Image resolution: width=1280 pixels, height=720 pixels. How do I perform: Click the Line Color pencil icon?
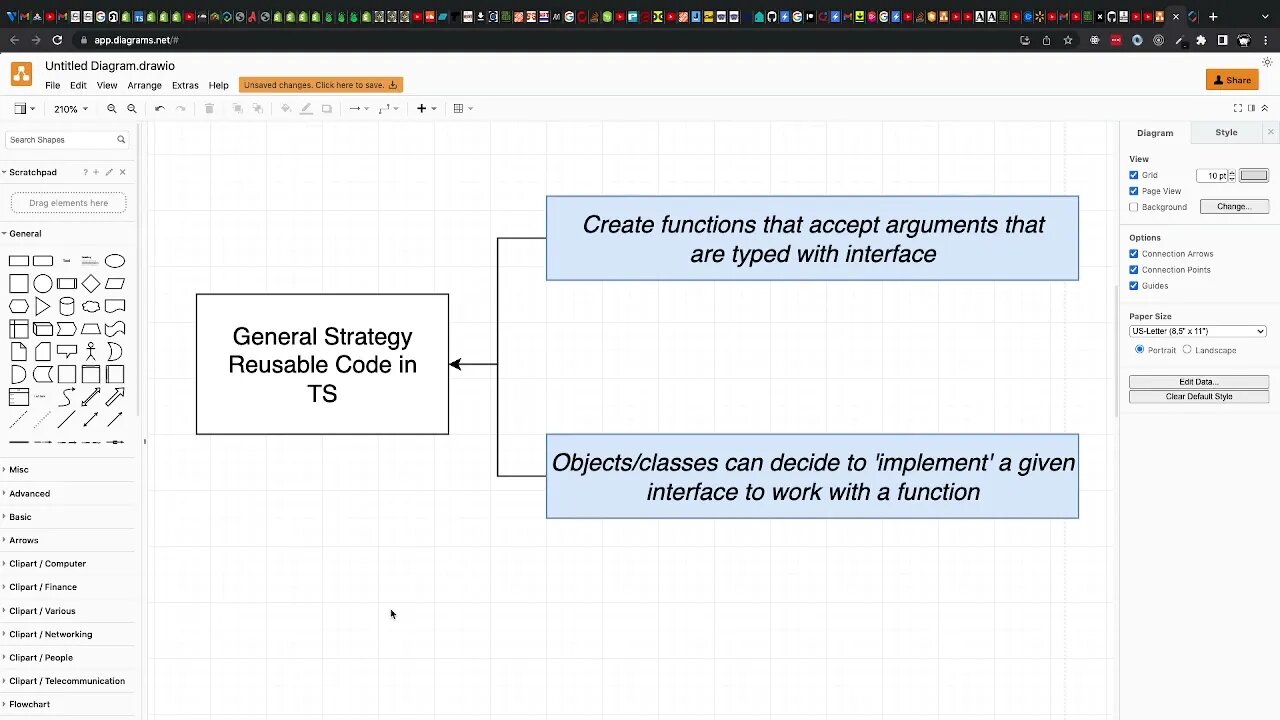[306, 109]
